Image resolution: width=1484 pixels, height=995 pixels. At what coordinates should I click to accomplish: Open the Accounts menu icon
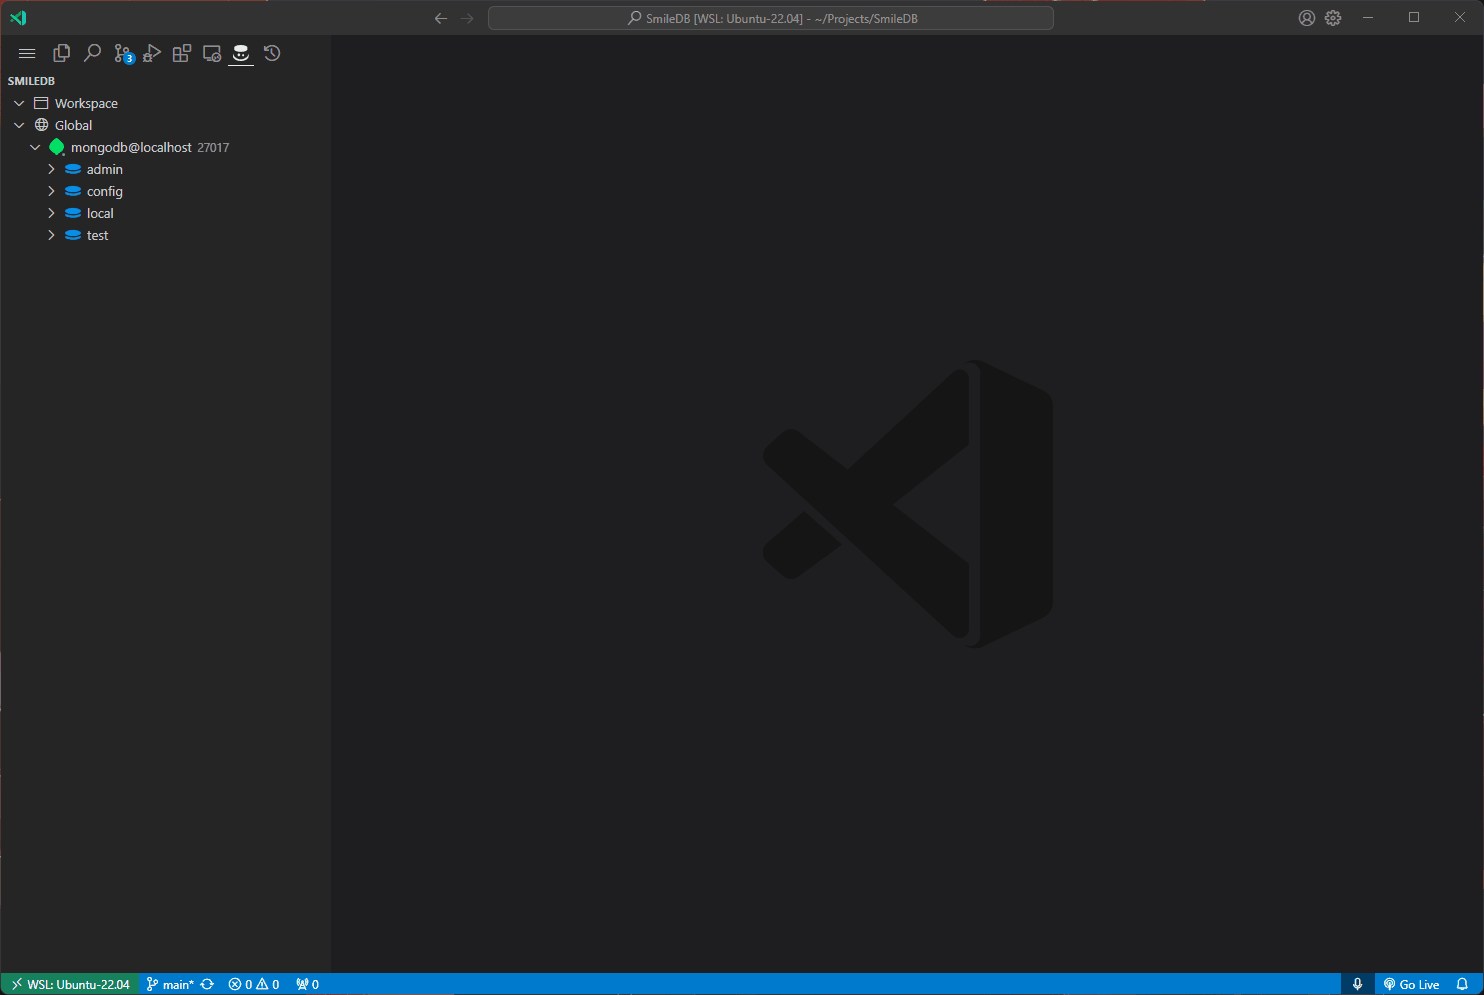1306,18
